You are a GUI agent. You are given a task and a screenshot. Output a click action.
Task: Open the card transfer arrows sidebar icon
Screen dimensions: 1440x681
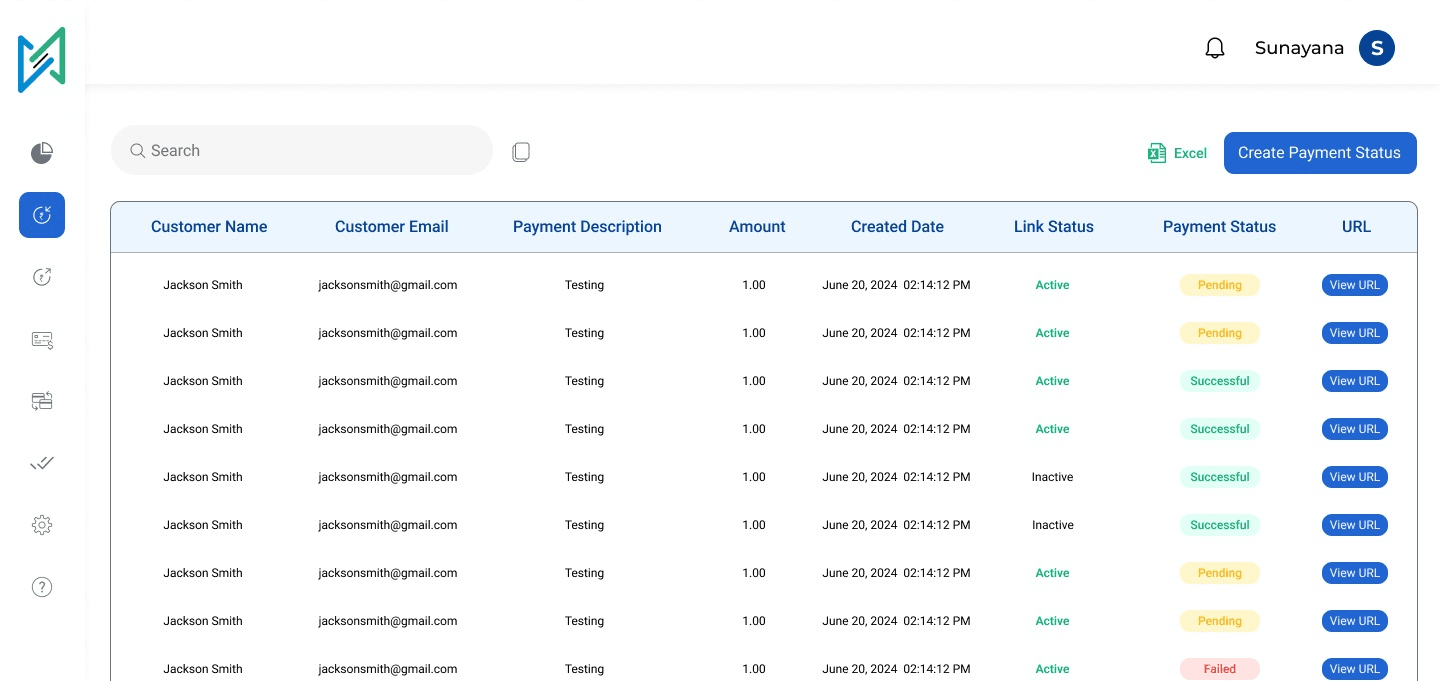(42, 401)
